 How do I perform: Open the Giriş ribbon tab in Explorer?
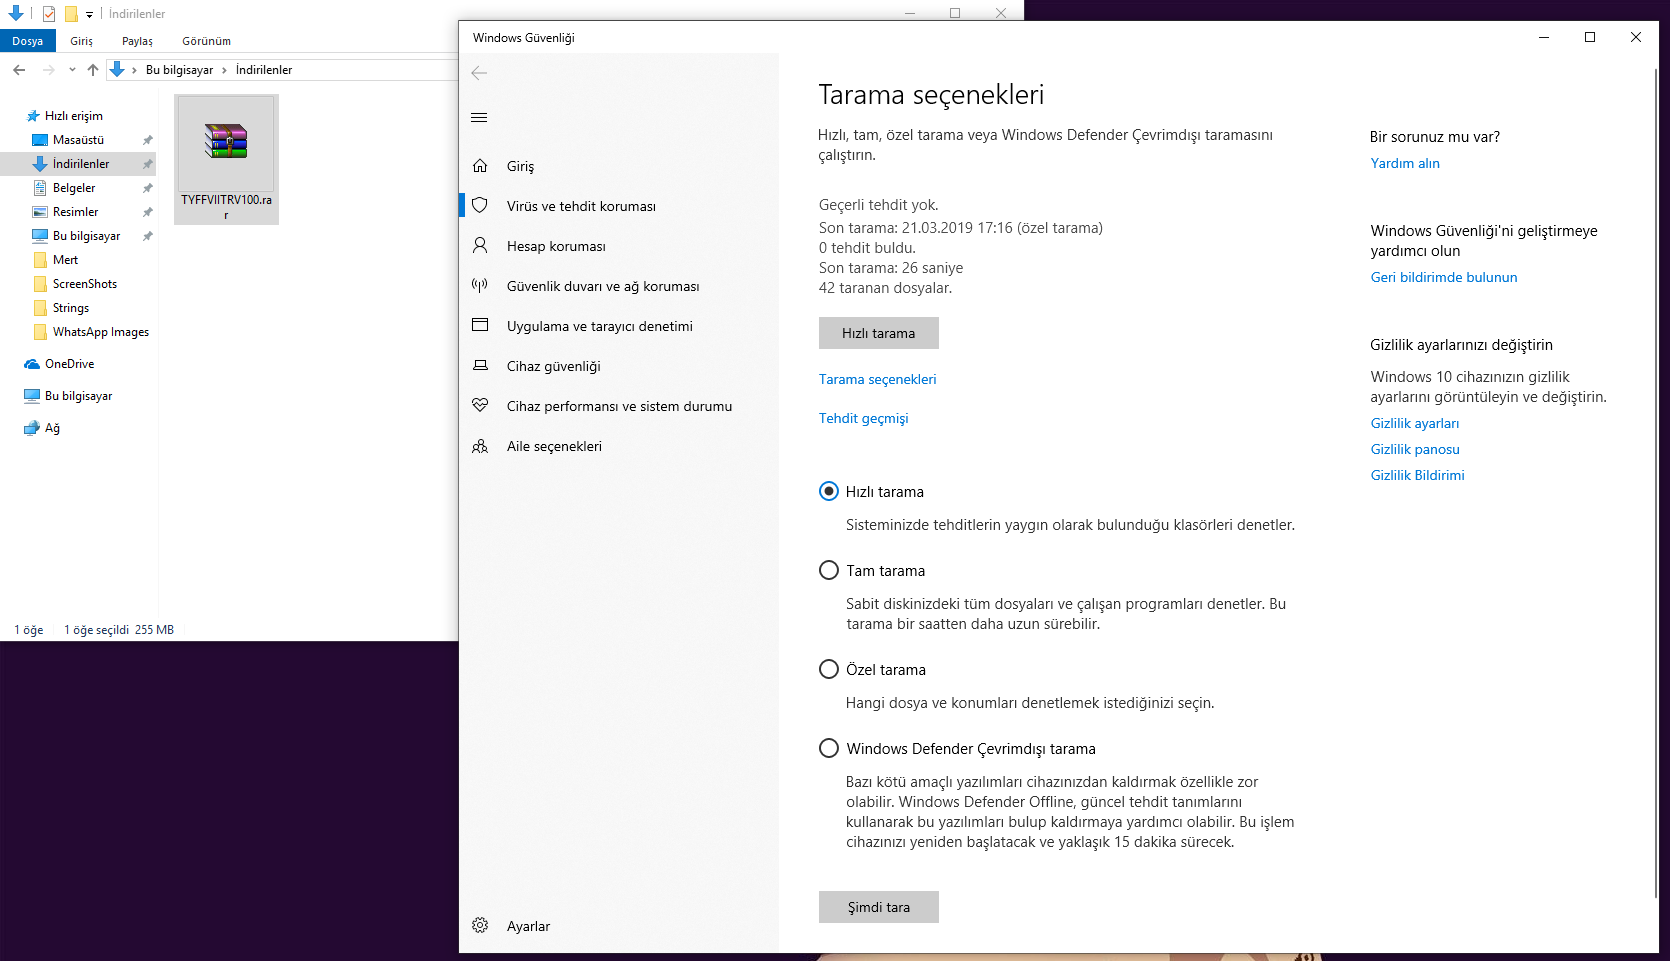pos(82,41)
